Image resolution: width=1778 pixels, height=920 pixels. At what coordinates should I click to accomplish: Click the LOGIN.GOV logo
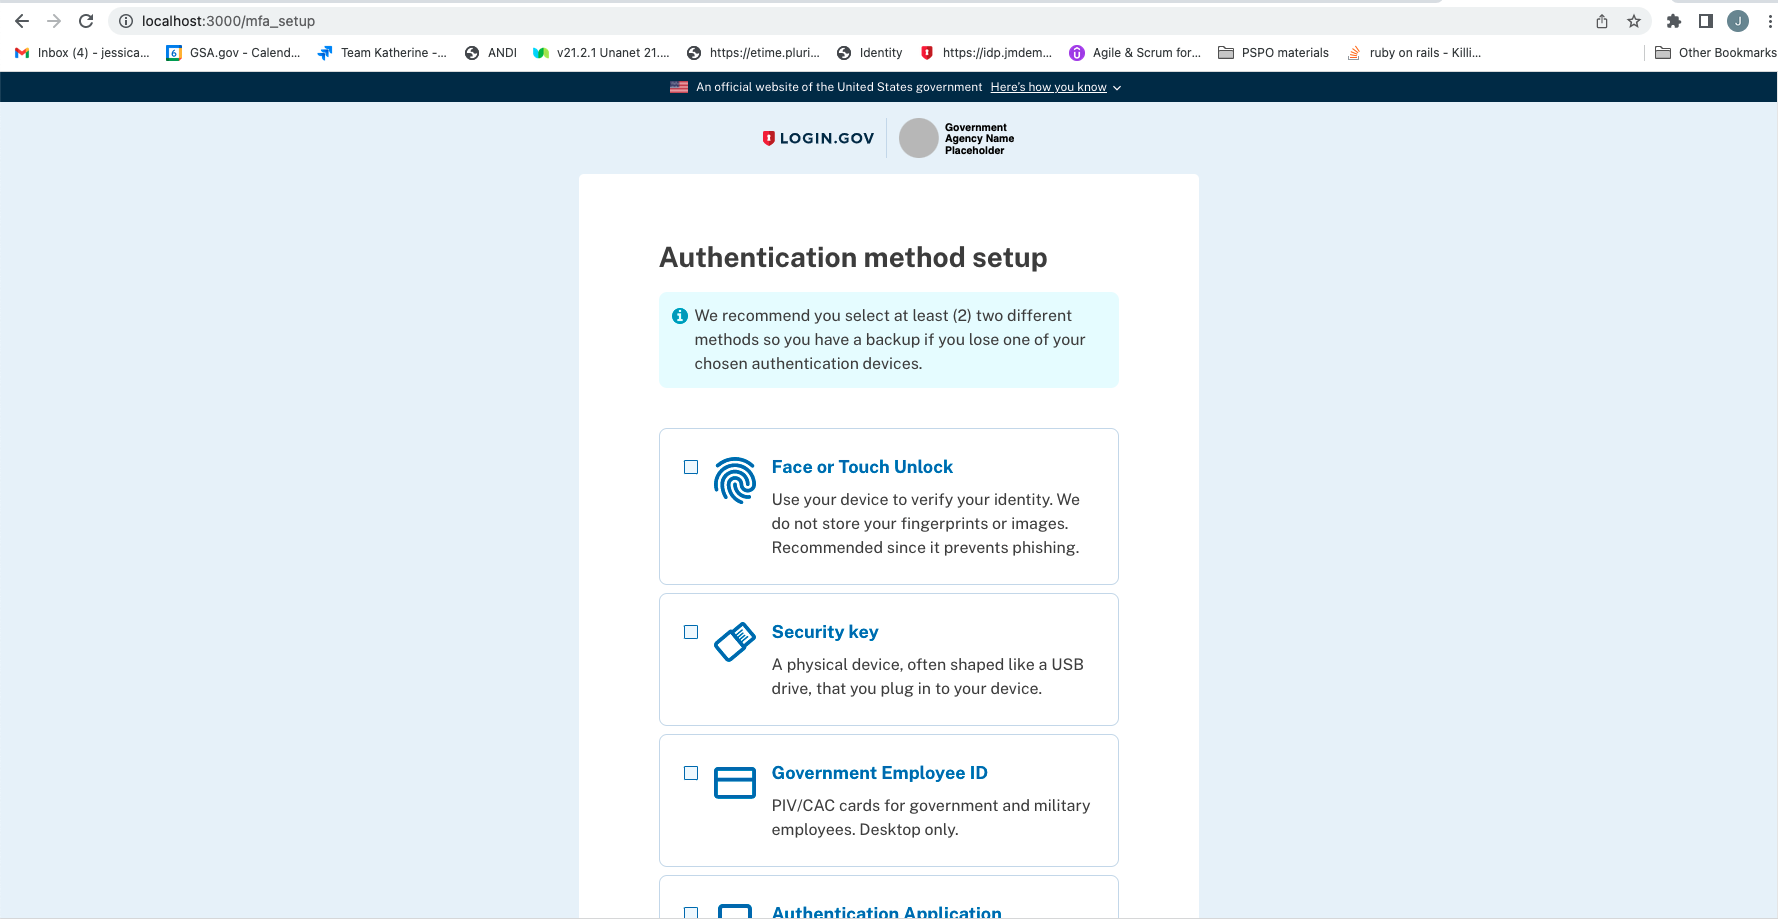point(818,138)
